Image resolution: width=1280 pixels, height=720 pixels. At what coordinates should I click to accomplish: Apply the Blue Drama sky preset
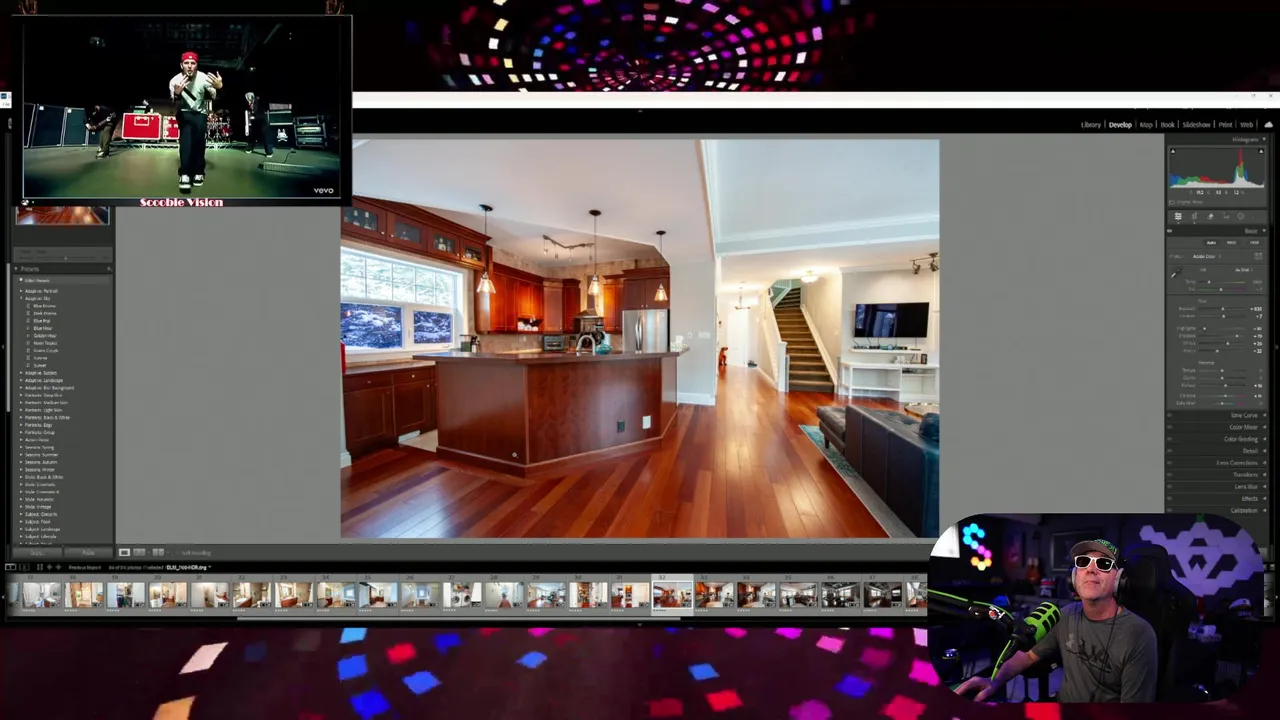pyautogui.click(x=44, y=306)
